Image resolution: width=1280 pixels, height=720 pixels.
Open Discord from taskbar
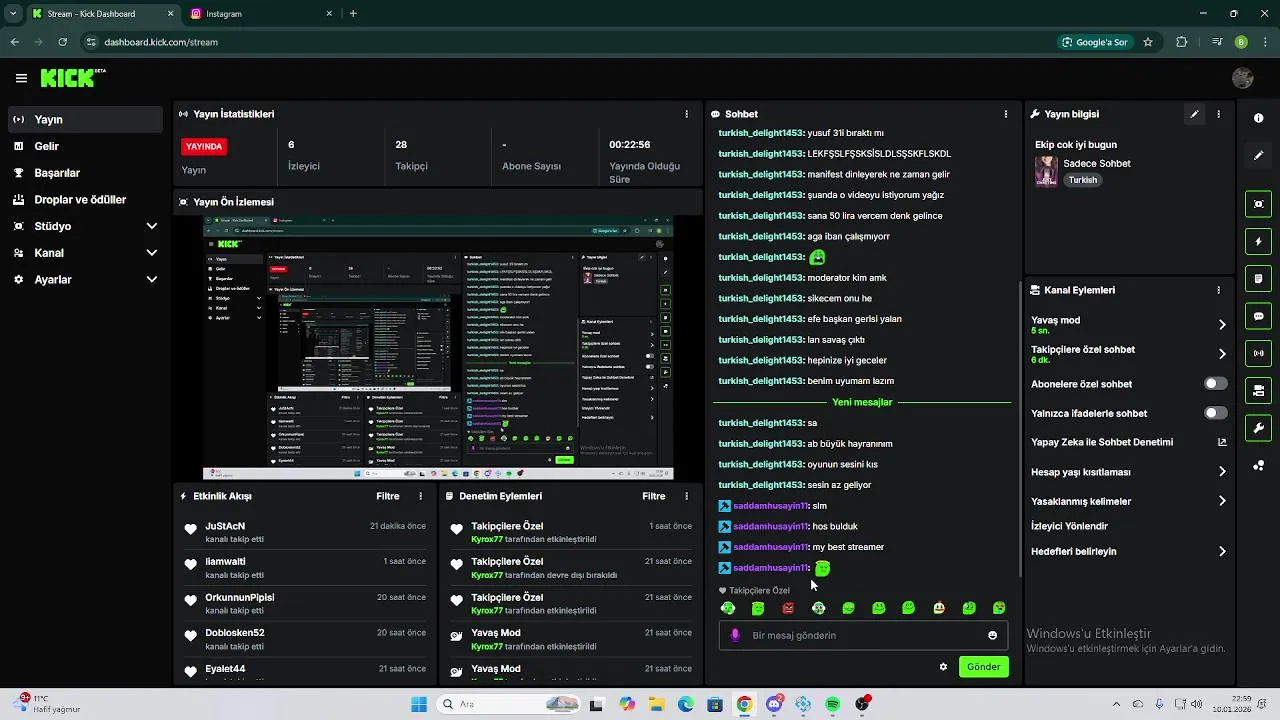[x=774, y=704]
